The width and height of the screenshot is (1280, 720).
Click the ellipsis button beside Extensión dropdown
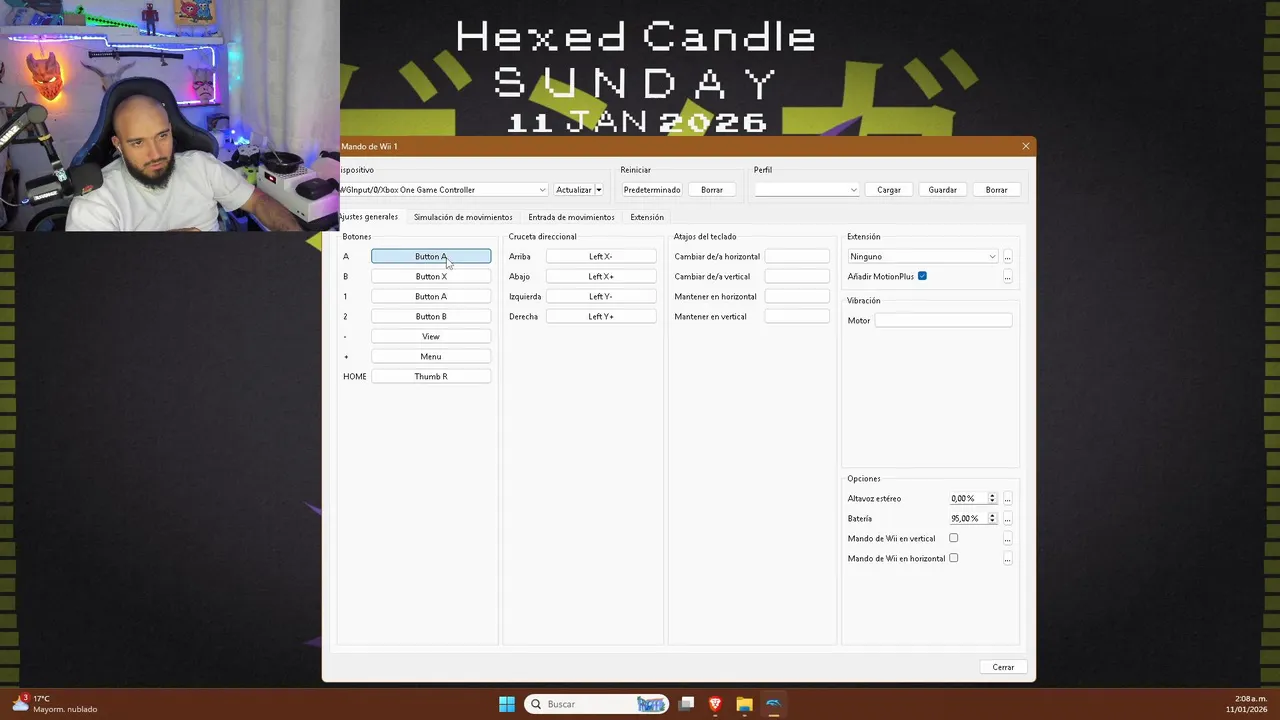point(1007,257)
